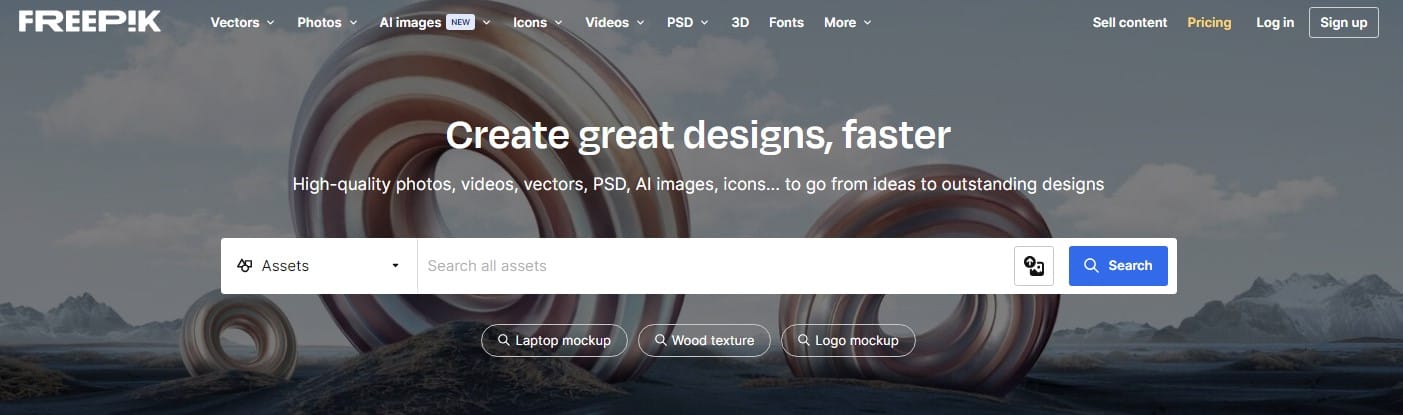Open the Assets type dropdown
The image size is (1403, 415).
coord(319,266)
